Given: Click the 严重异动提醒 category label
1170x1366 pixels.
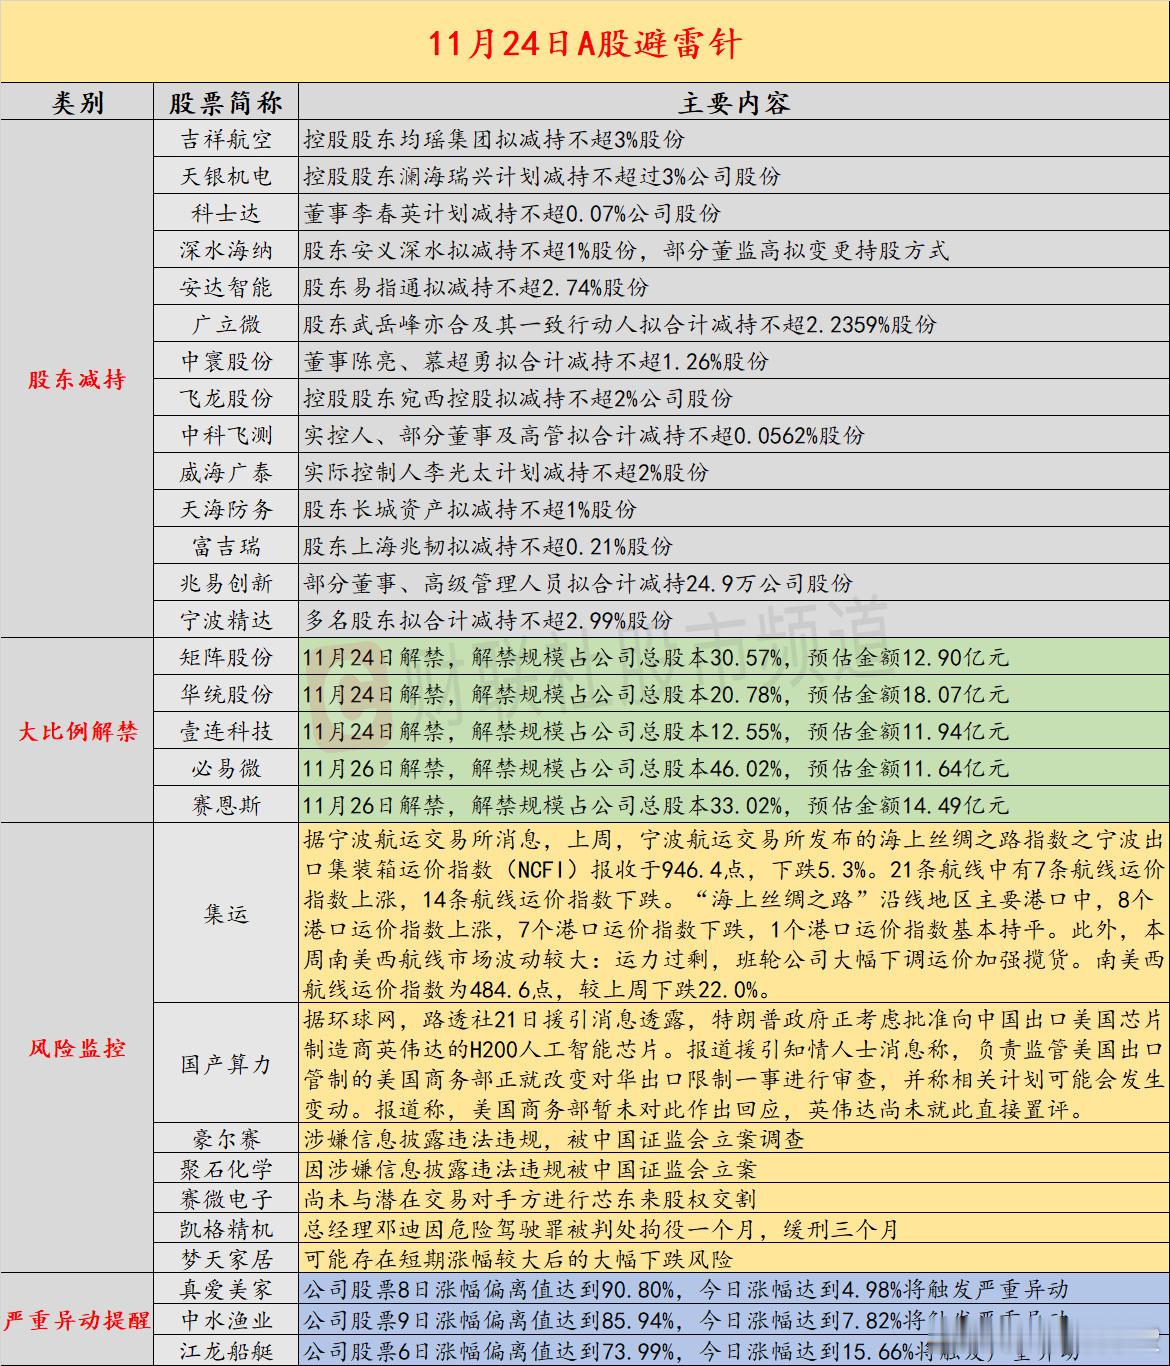Looking at the screenshot, I should (78, 1319).
